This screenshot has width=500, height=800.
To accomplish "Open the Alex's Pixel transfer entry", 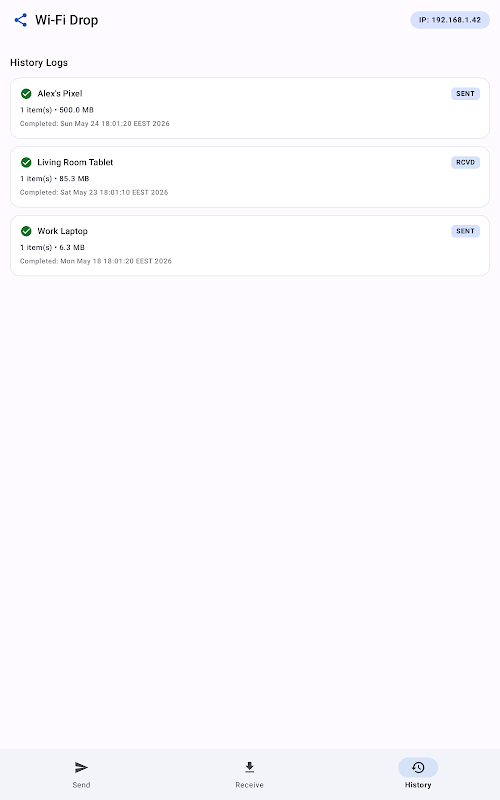I will (x=250, y=108).
